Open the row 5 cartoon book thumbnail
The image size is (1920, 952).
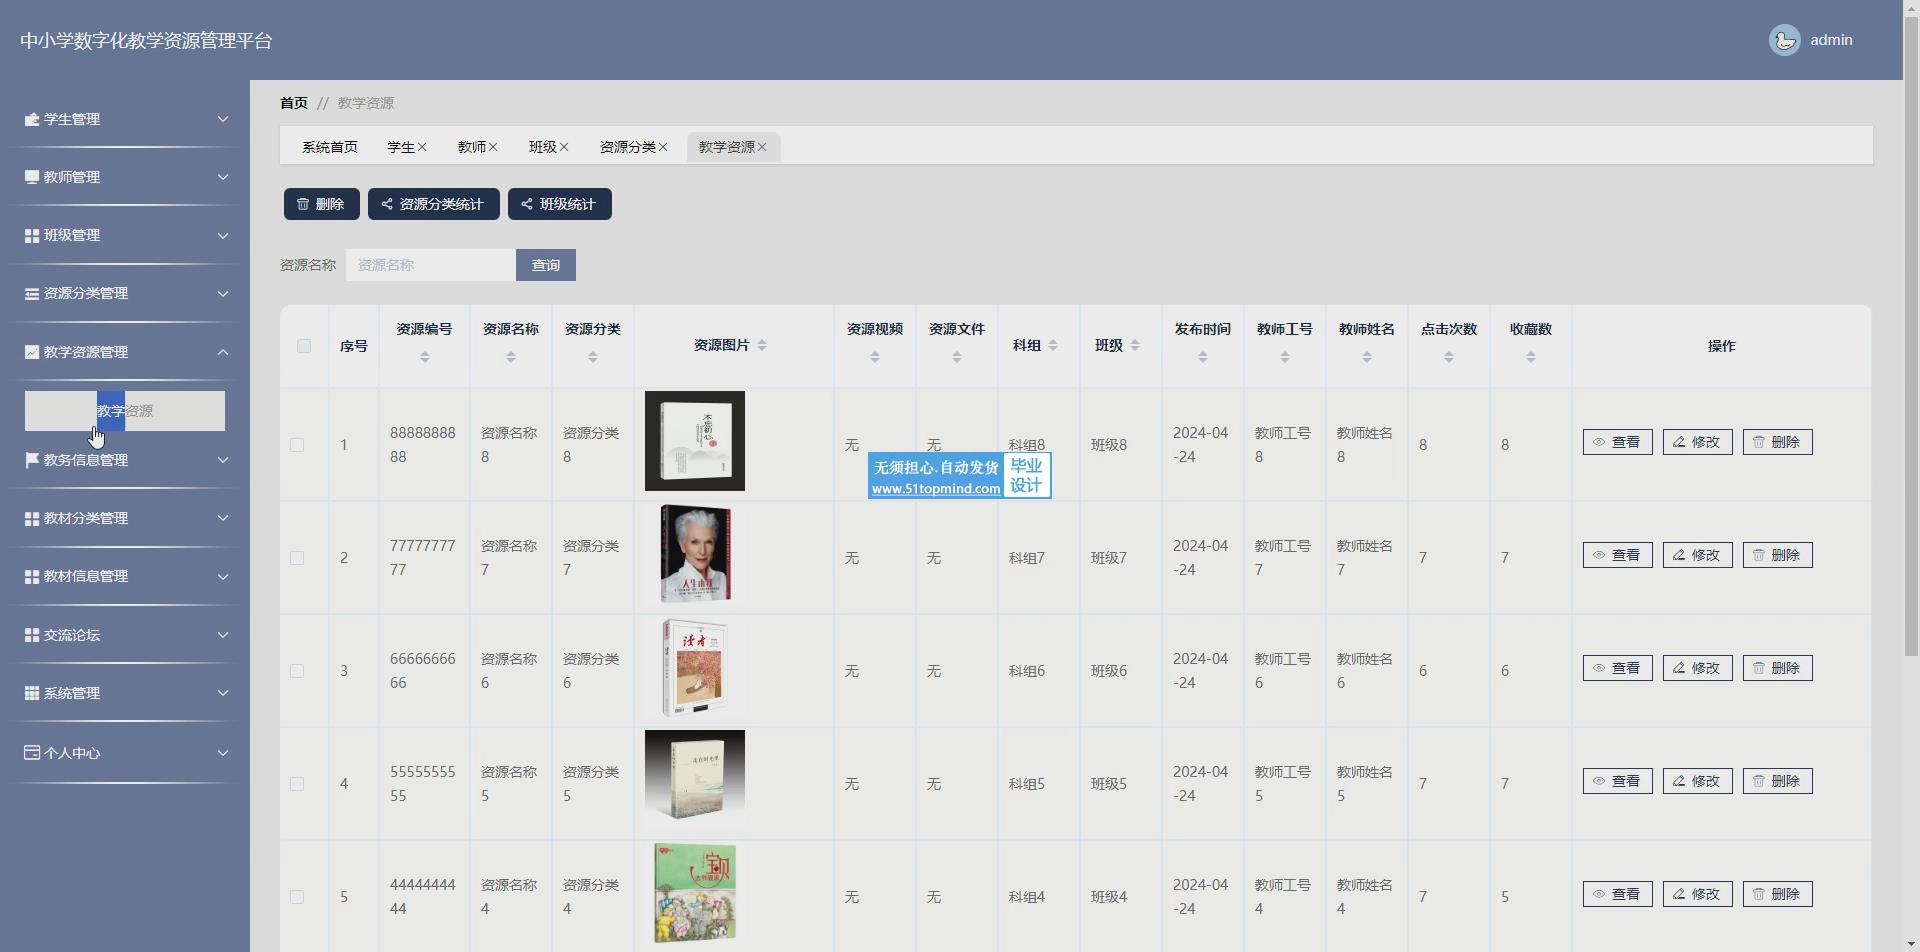pos(695,893)
